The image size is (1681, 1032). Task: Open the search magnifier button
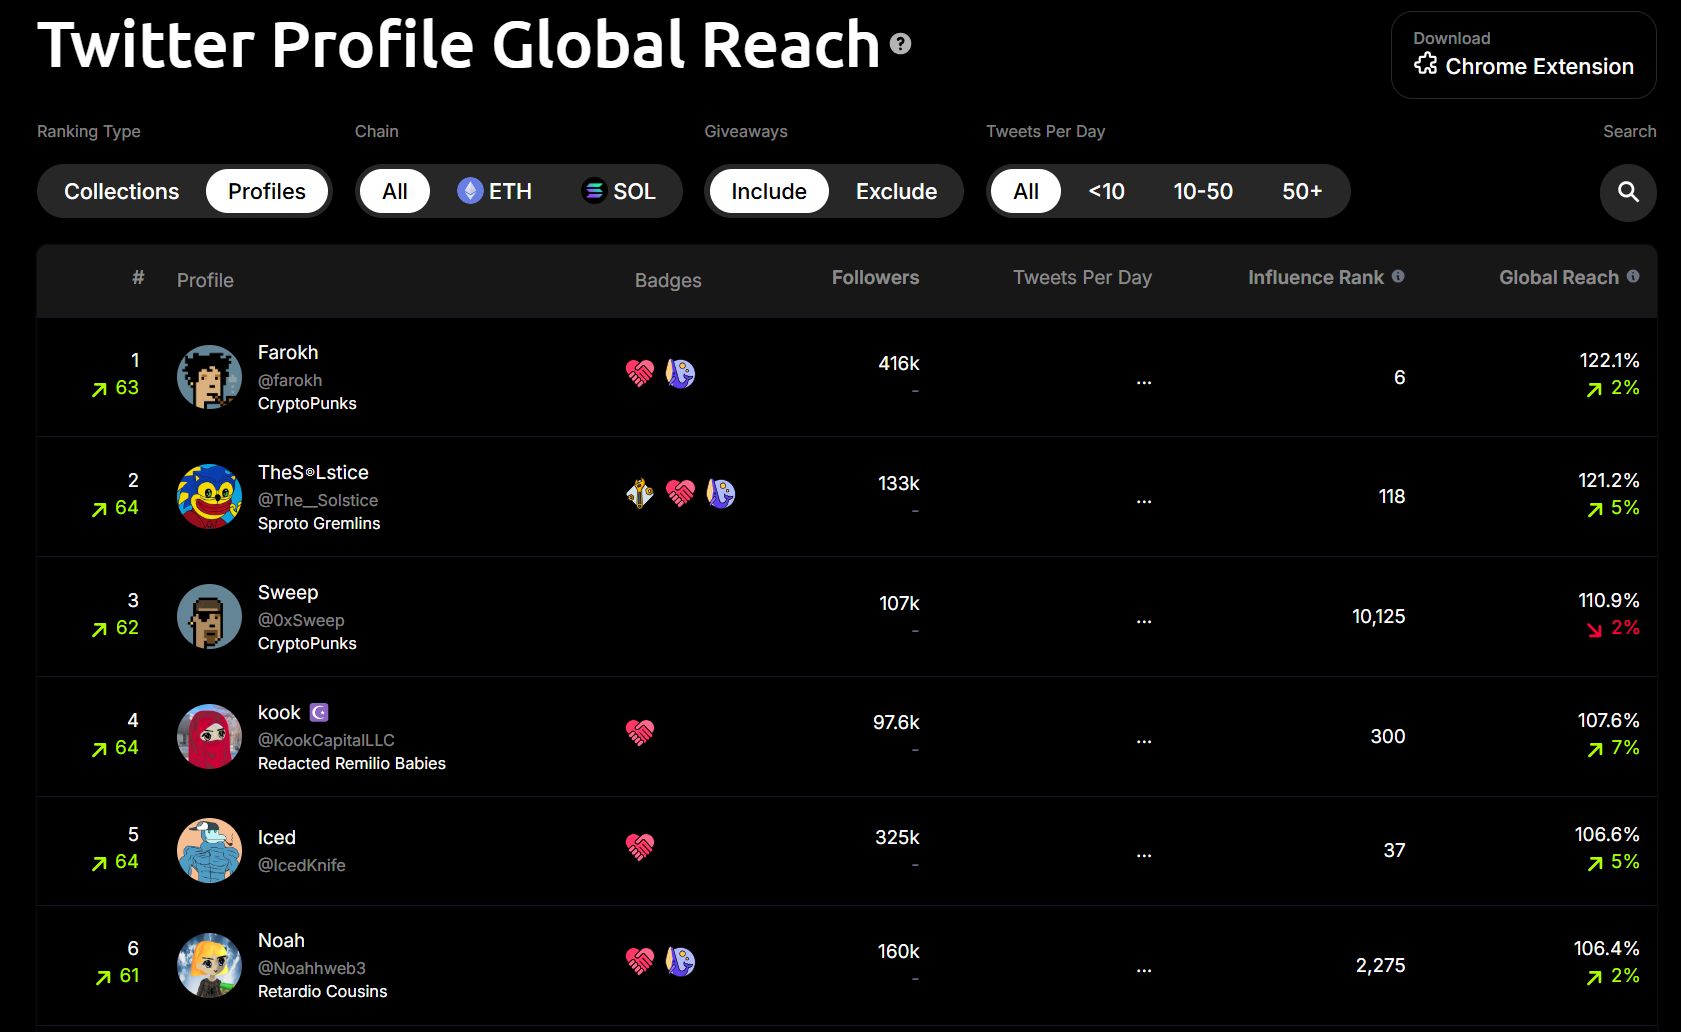pyautogui.click(x=1628, y=192)
